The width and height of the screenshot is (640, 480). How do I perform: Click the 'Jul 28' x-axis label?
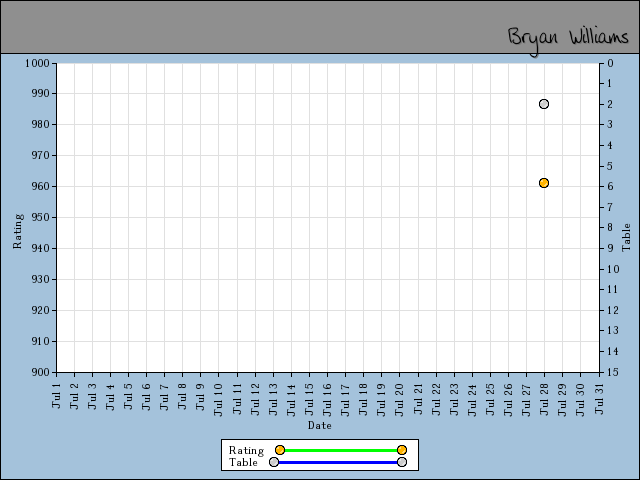click(x=544, y=400)
